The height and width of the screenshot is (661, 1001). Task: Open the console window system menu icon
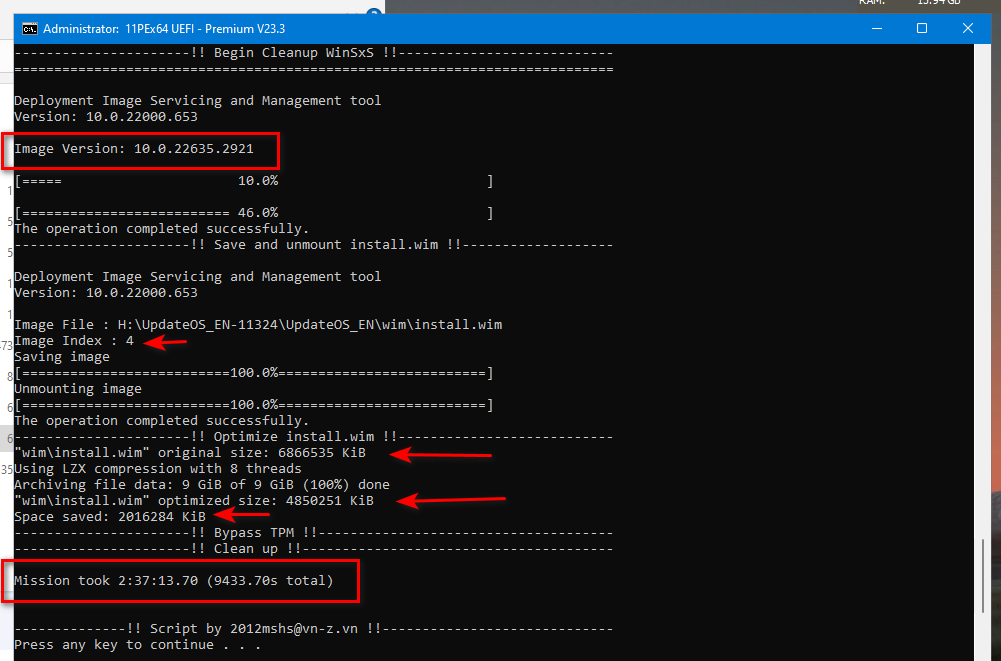pos(29,29)
